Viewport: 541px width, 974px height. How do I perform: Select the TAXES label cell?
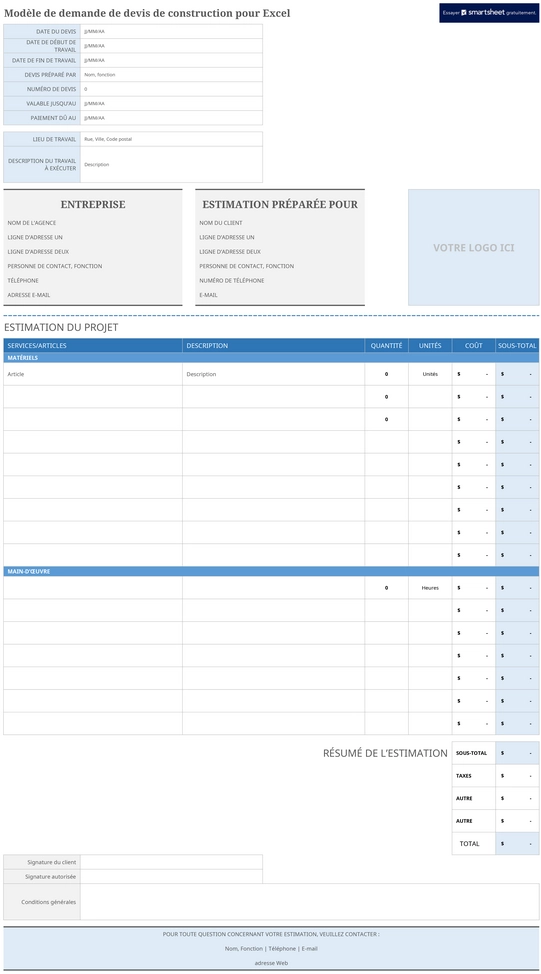(474, 776)
